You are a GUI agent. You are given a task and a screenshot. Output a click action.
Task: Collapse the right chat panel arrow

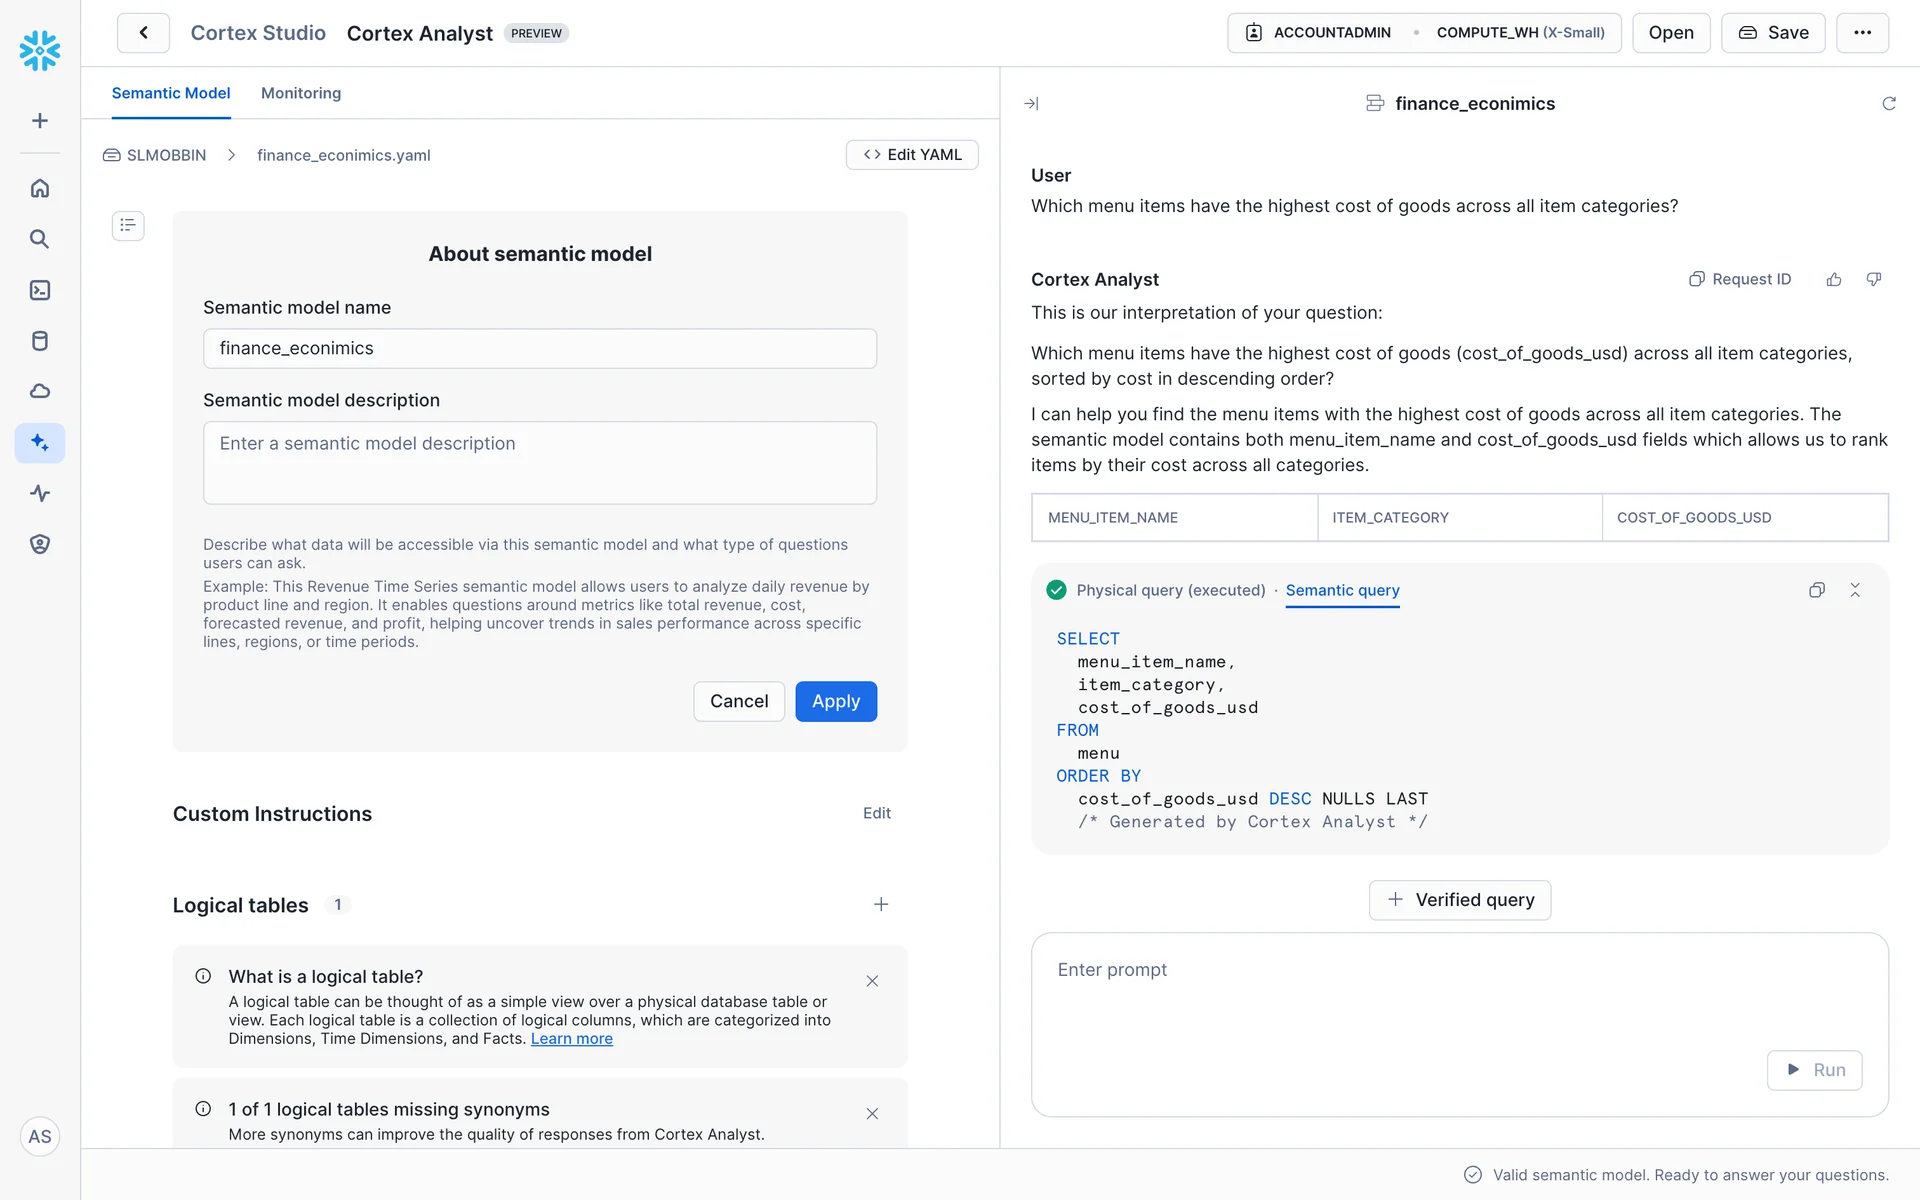pyautogui.click(x=1031, y=104)
